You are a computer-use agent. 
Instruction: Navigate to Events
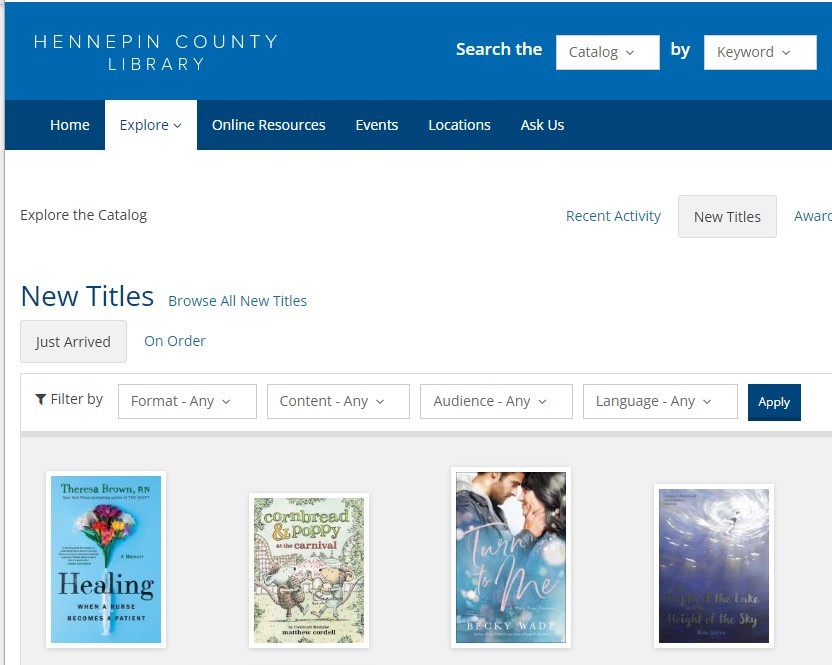point(377,125)
